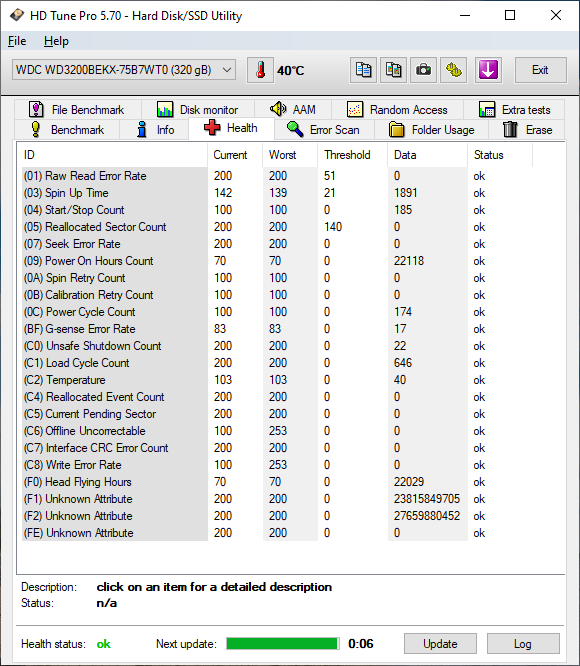Select the Start/Stop Count row

[x=277, y=210]
